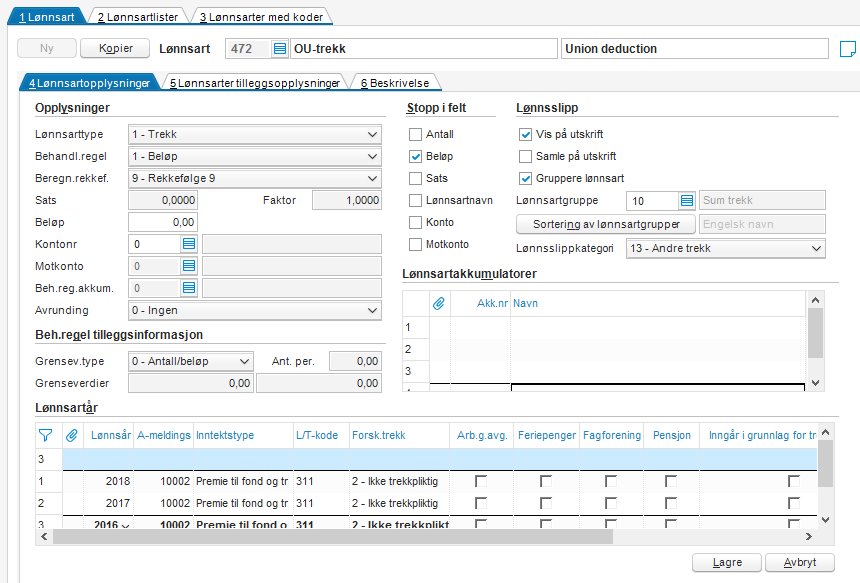Screen dimensions: 860x583
Task: Uncheck the Beløp stop-in-field checkbox
Action: tap(416, 156)
